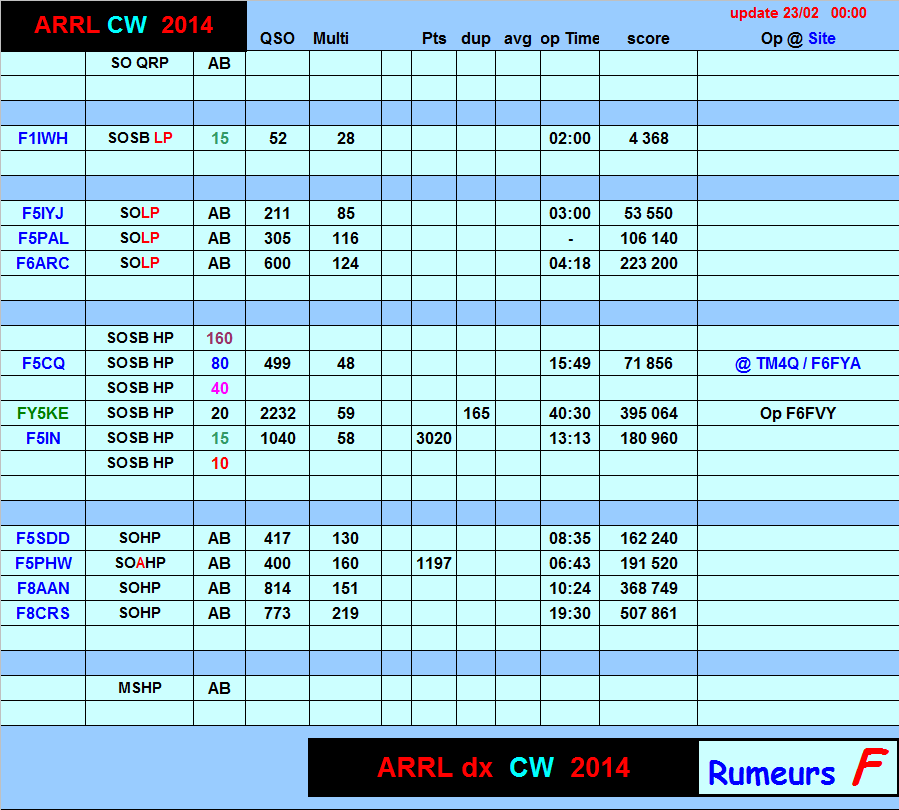Click the 'Op F6FVY' operator note

pyautogui.click(x=798, y=413)
